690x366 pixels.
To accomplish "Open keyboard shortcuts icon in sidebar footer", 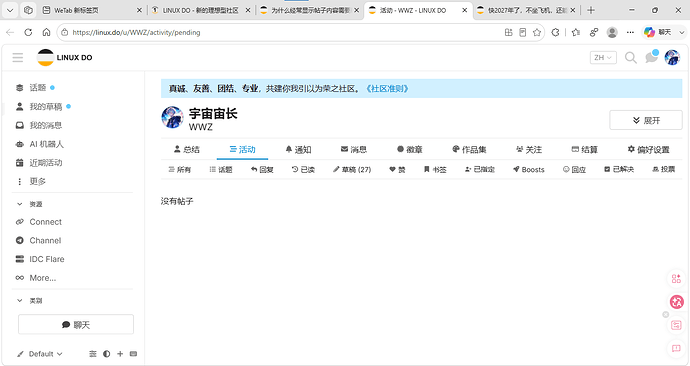I will (134, 354).
